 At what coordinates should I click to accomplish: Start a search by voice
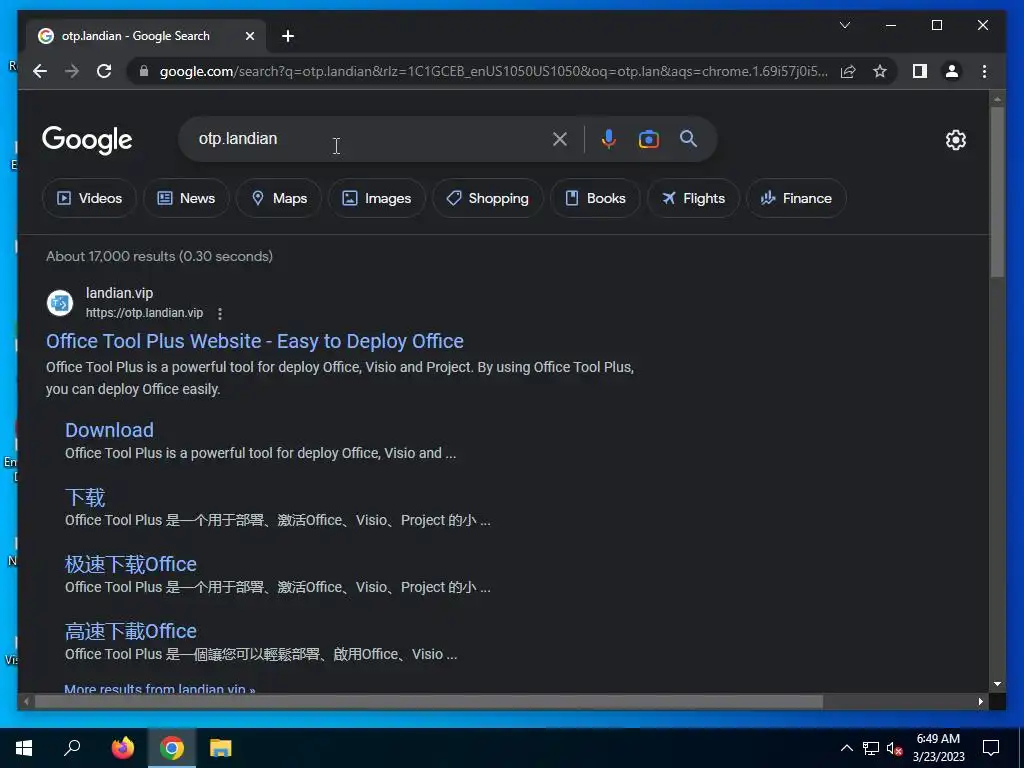tap(609, 139)
